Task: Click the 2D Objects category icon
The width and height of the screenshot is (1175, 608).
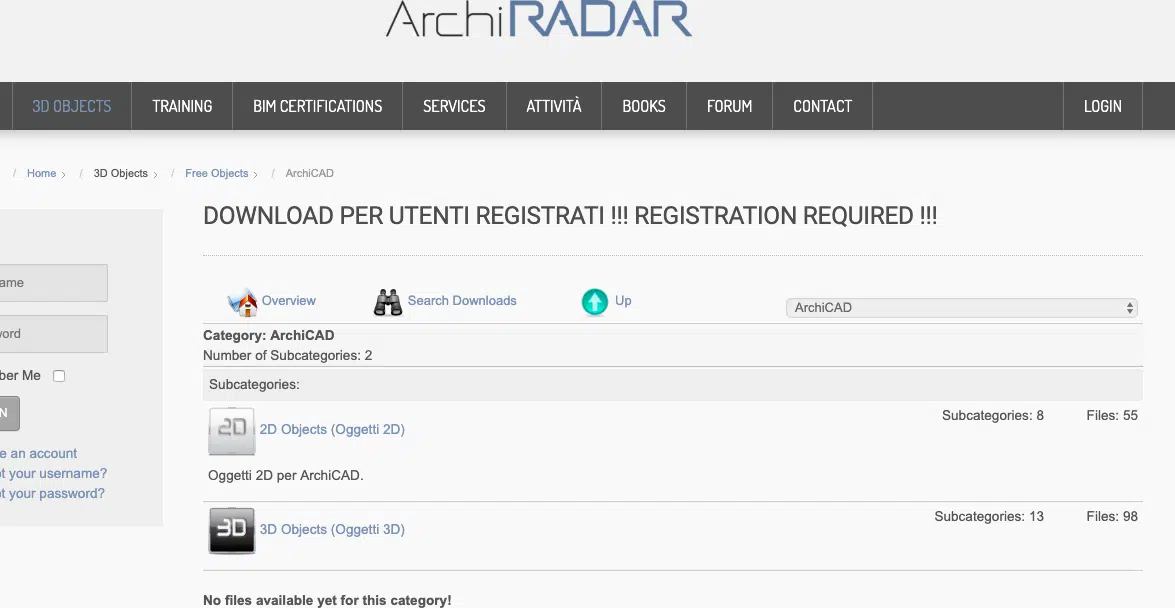Action: [x=231, y=431]
